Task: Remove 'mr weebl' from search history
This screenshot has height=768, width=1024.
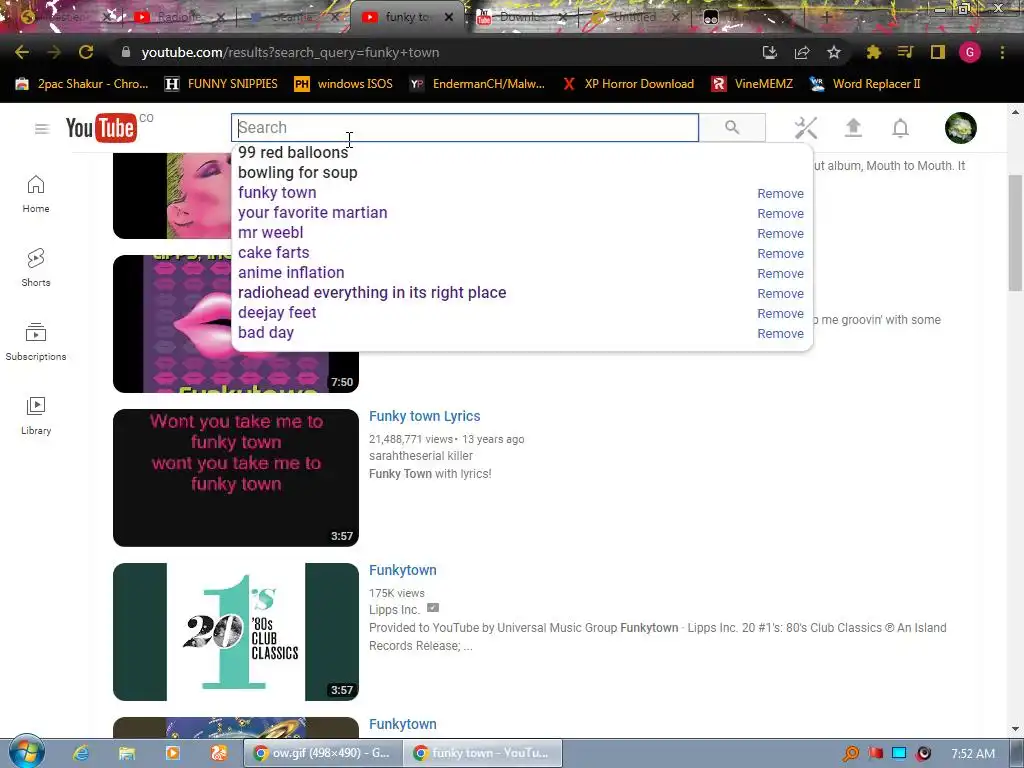Action: [x=780, y=234]
